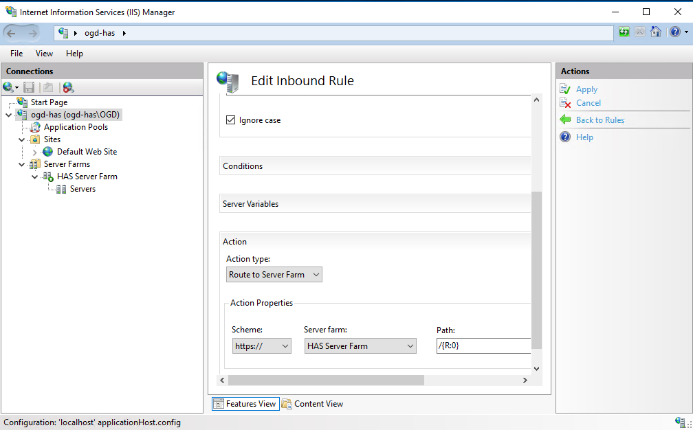Open the Help menu
Image resolution: width=693 pixels, height=430 pixels.
74,53
